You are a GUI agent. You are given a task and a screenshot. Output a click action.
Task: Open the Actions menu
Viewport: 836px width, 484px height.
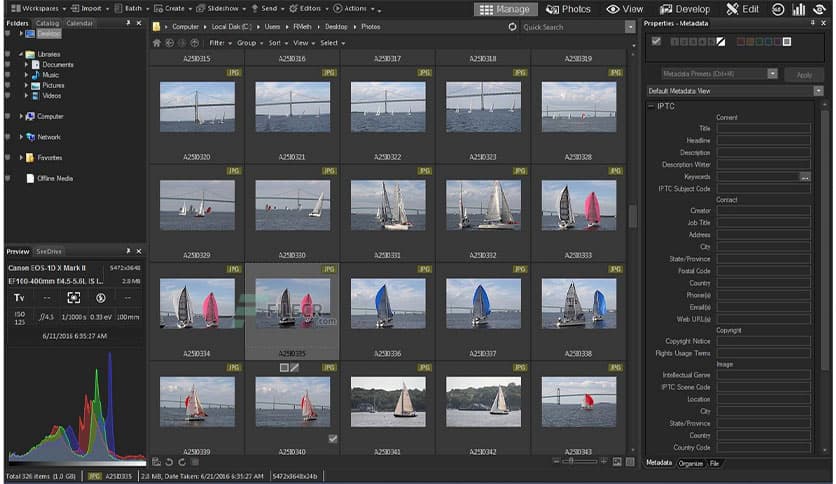pos(354,9)
